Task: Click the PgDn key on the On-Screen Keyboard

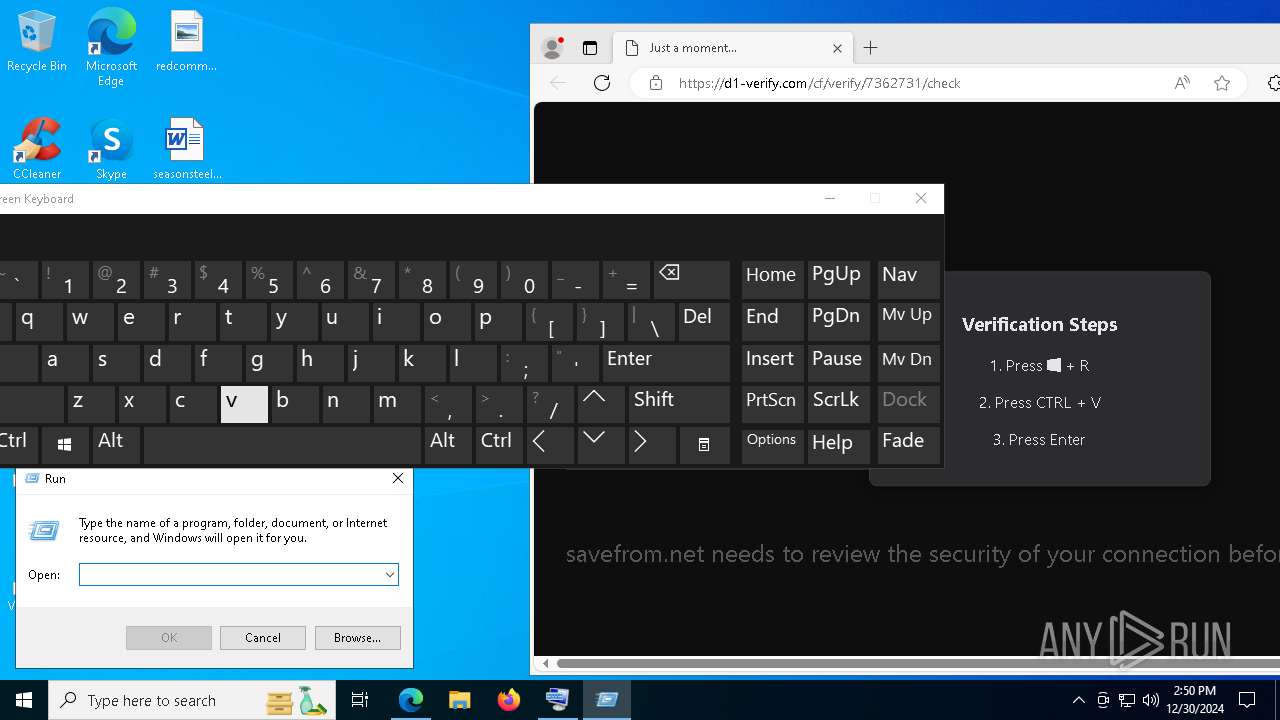Action: [x=838, y=322]
